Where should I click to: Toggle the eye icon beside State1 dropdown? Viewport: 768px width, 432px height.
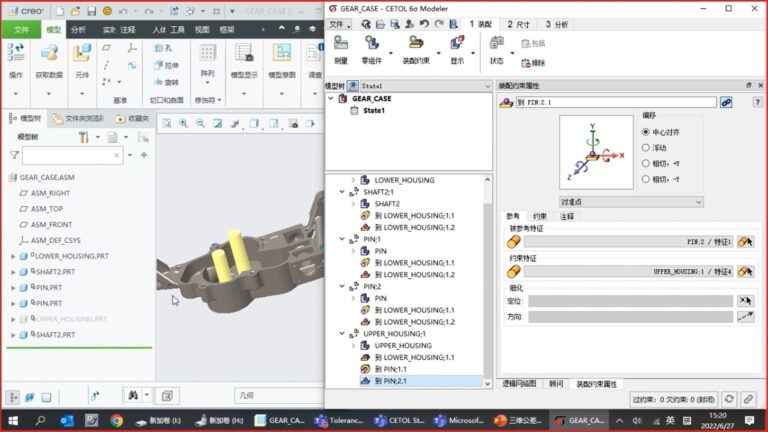click(353, 86)
